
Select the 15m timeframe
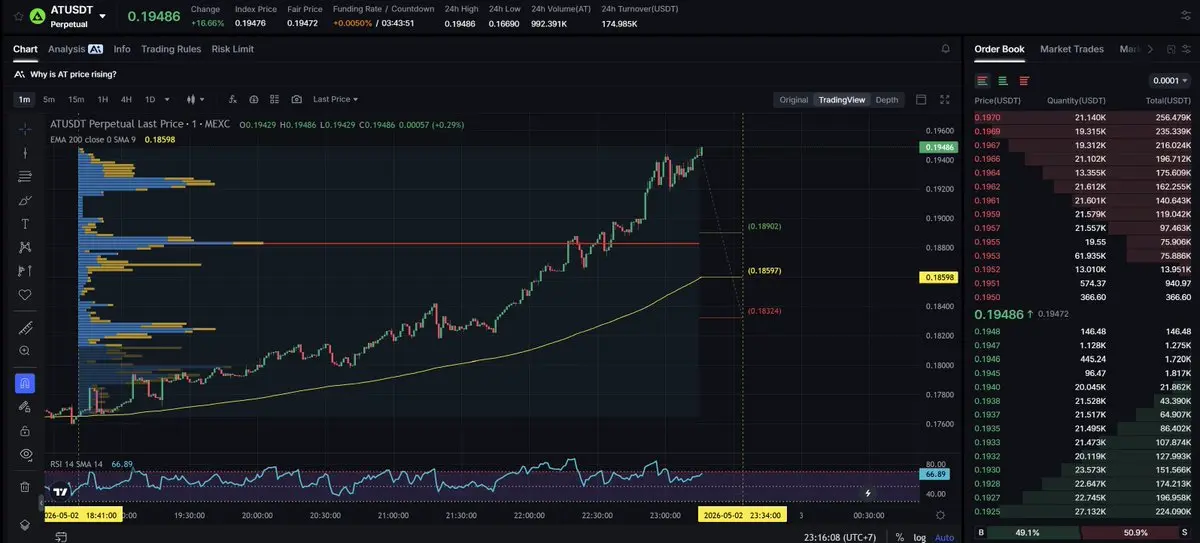coord(76,99)
